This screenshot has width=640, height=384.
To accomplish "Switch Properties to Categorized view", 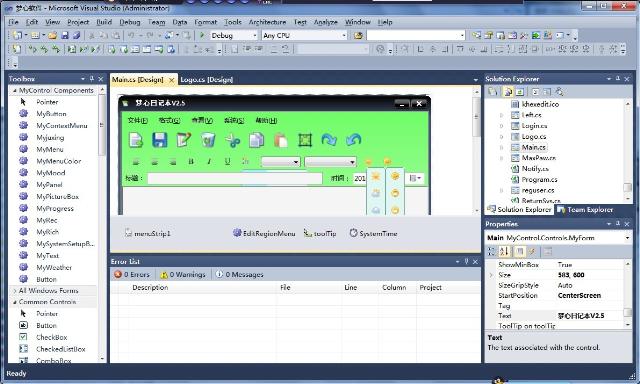I will coord(492,252).
